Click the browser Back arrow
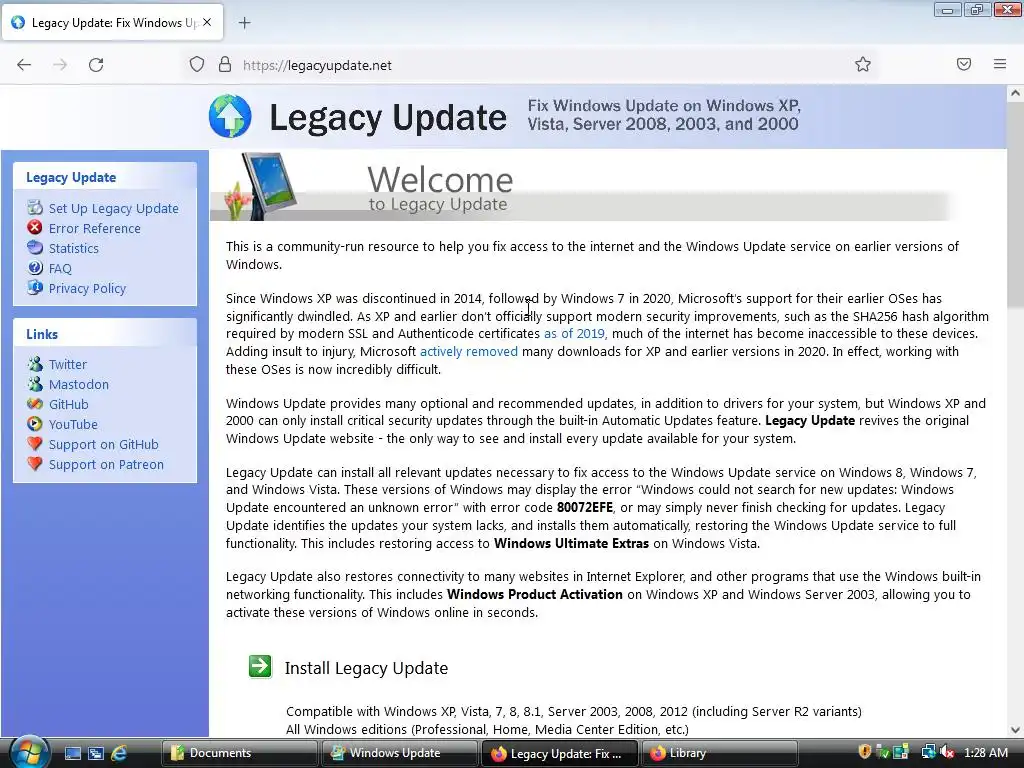Screen dimensions: 1024x768 [x=24, y=65]
